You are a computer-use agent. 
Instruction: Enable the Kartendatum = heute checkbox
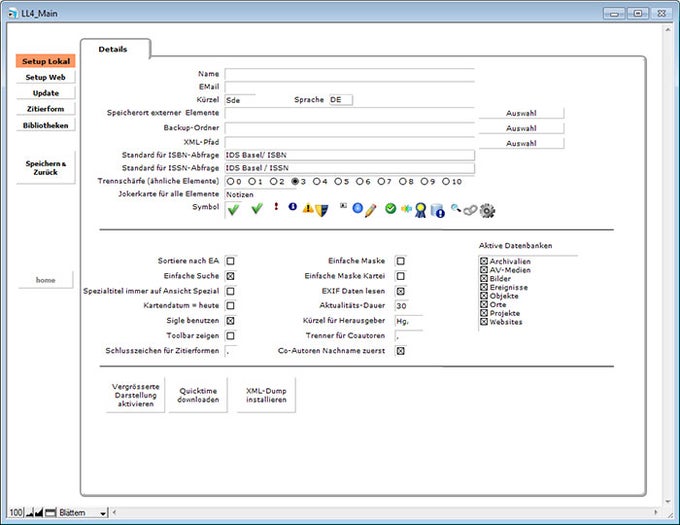point(230,306)
